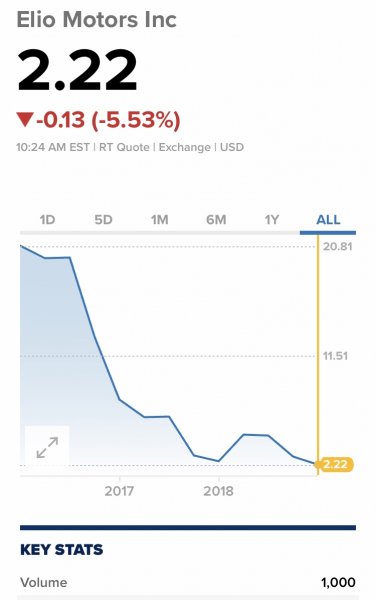
Task: Select the 5D time range tab
Action: (x=103, y=220)
